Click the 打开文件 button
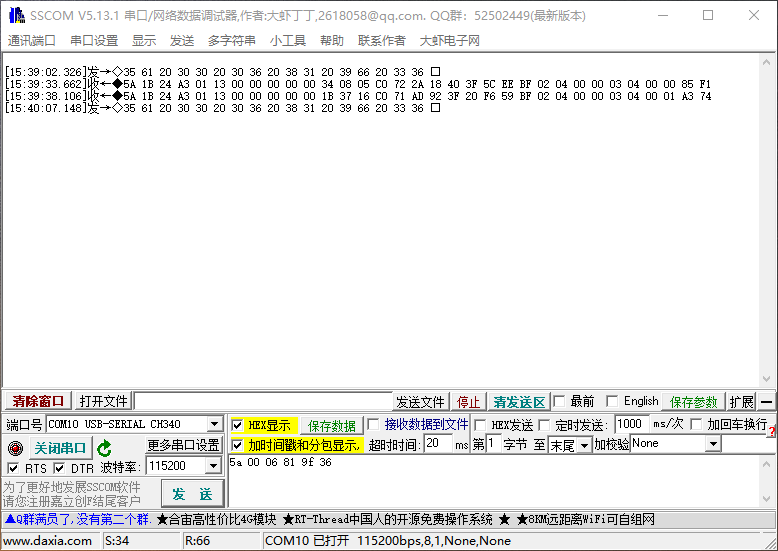Screen dimensions: 778x551 103,401
